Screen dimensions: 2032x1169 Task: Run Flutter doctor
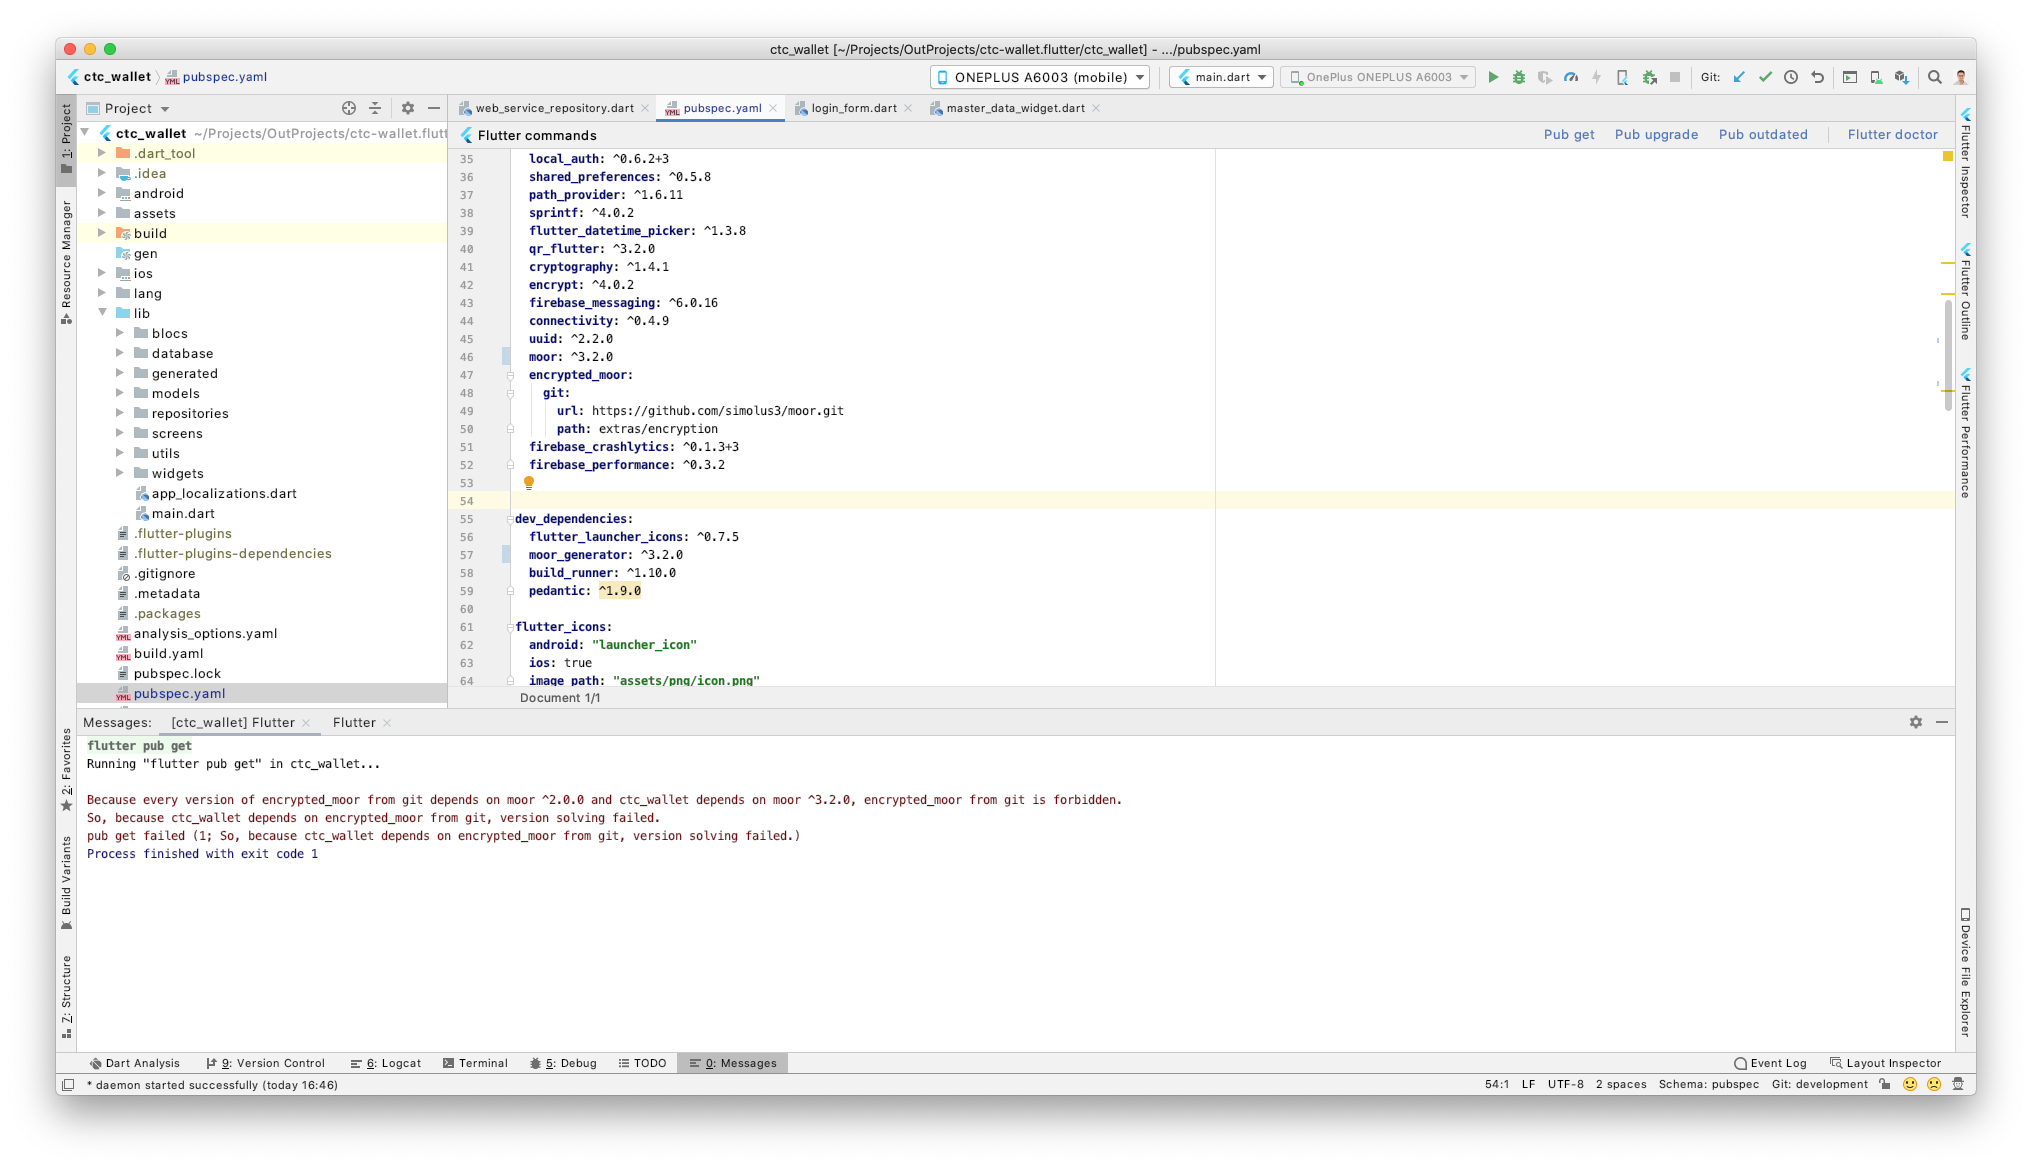coord(1891,134)
